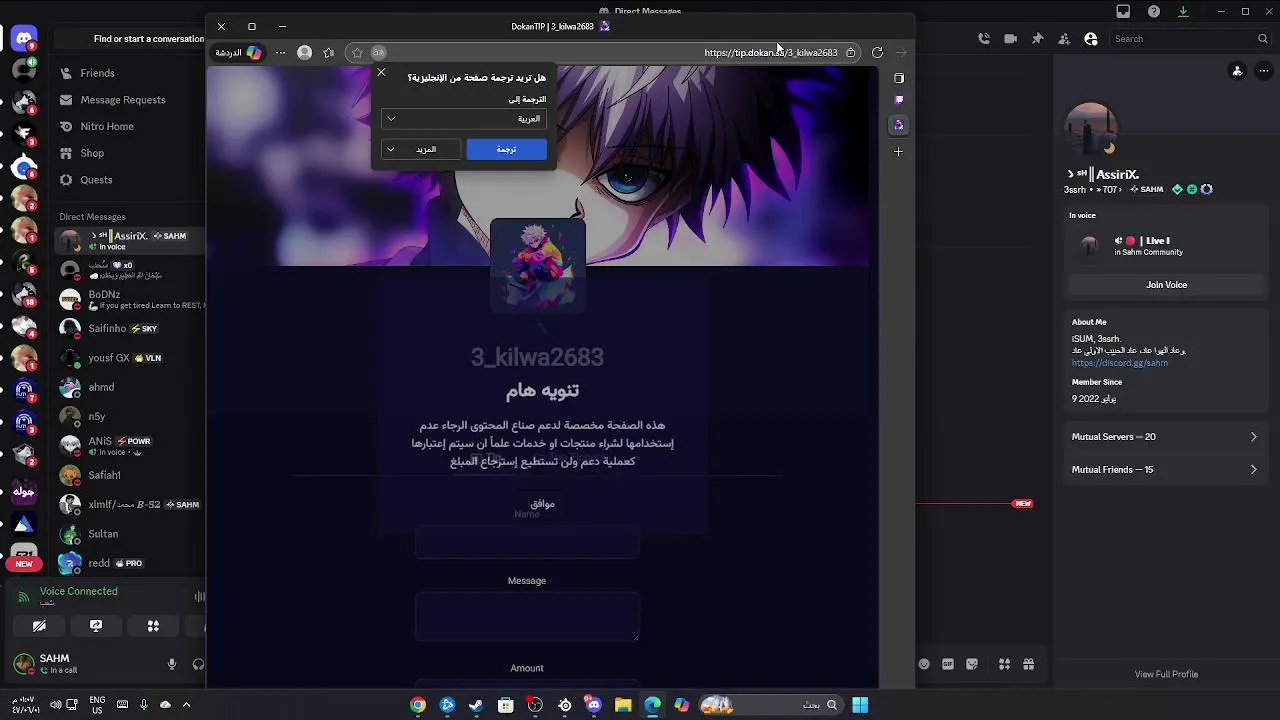Go to Nitro Home
Image resolution: width=1280 pixels, height=720 pixels.
click(128, 126)
